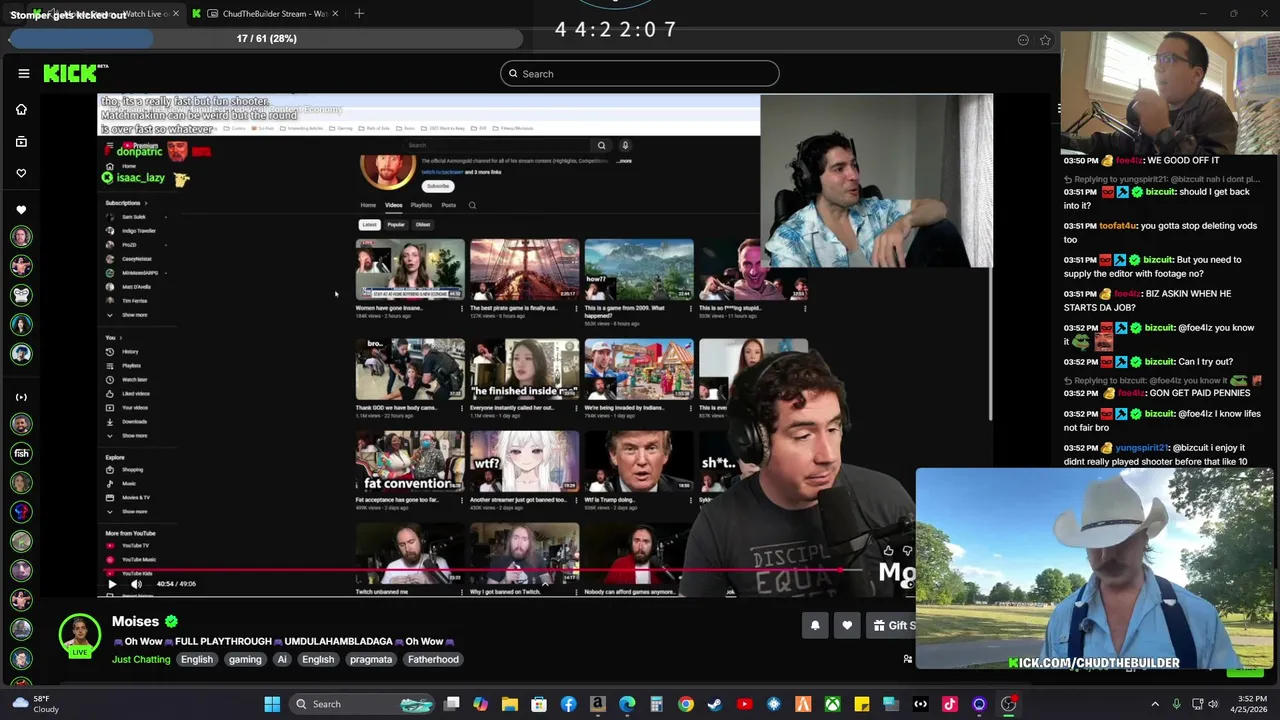Seek on the red video progress bar
Image resolution: width=1280 pixels, height=720 pixels.
coord(478,571)
